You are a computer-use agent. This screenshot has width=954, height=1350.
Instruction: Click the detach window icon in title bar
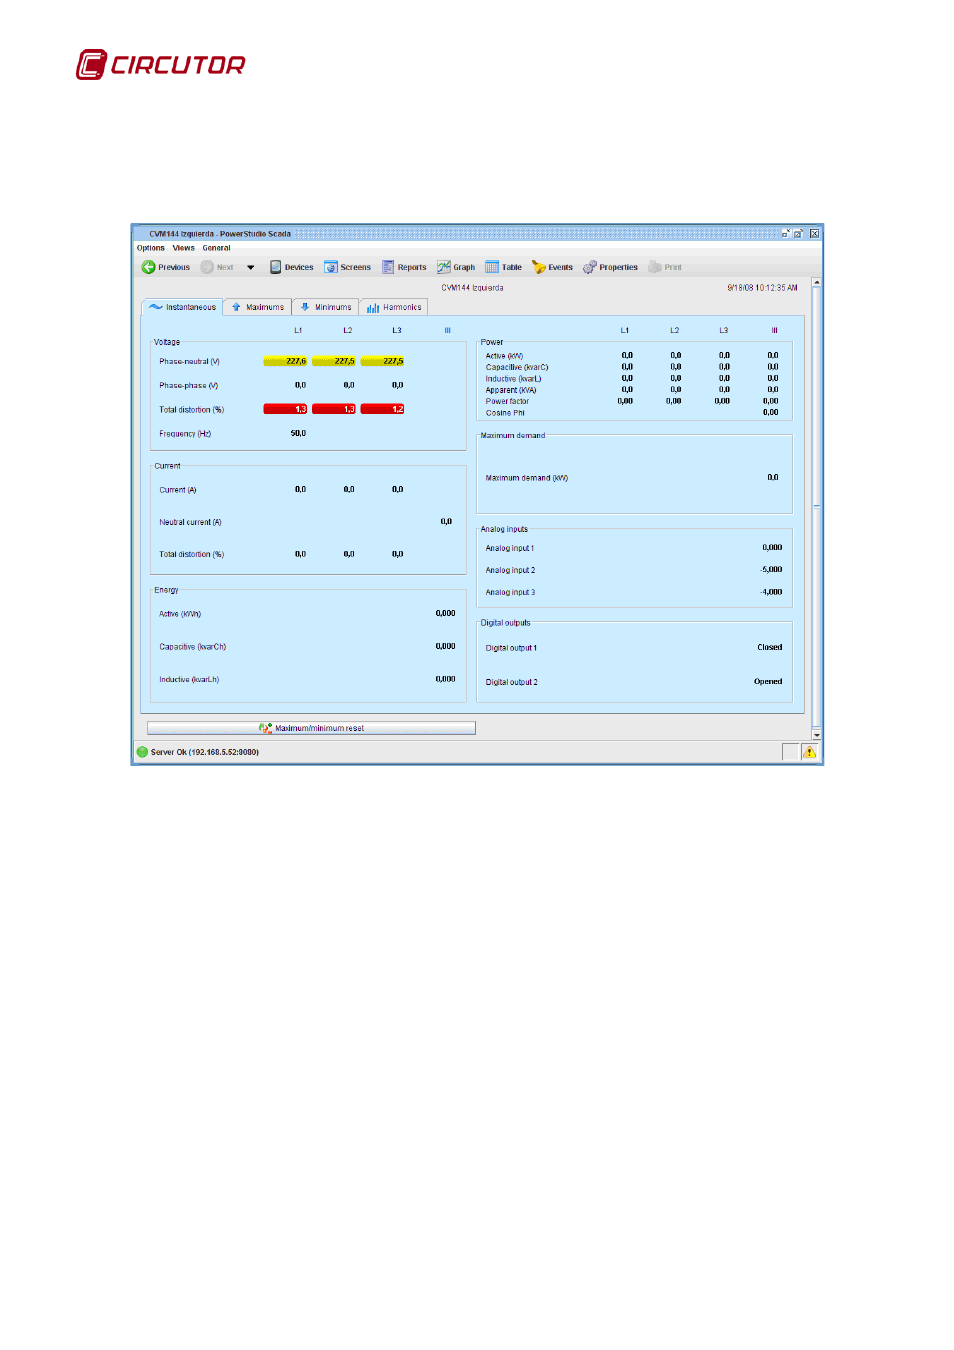click(786, 233)
